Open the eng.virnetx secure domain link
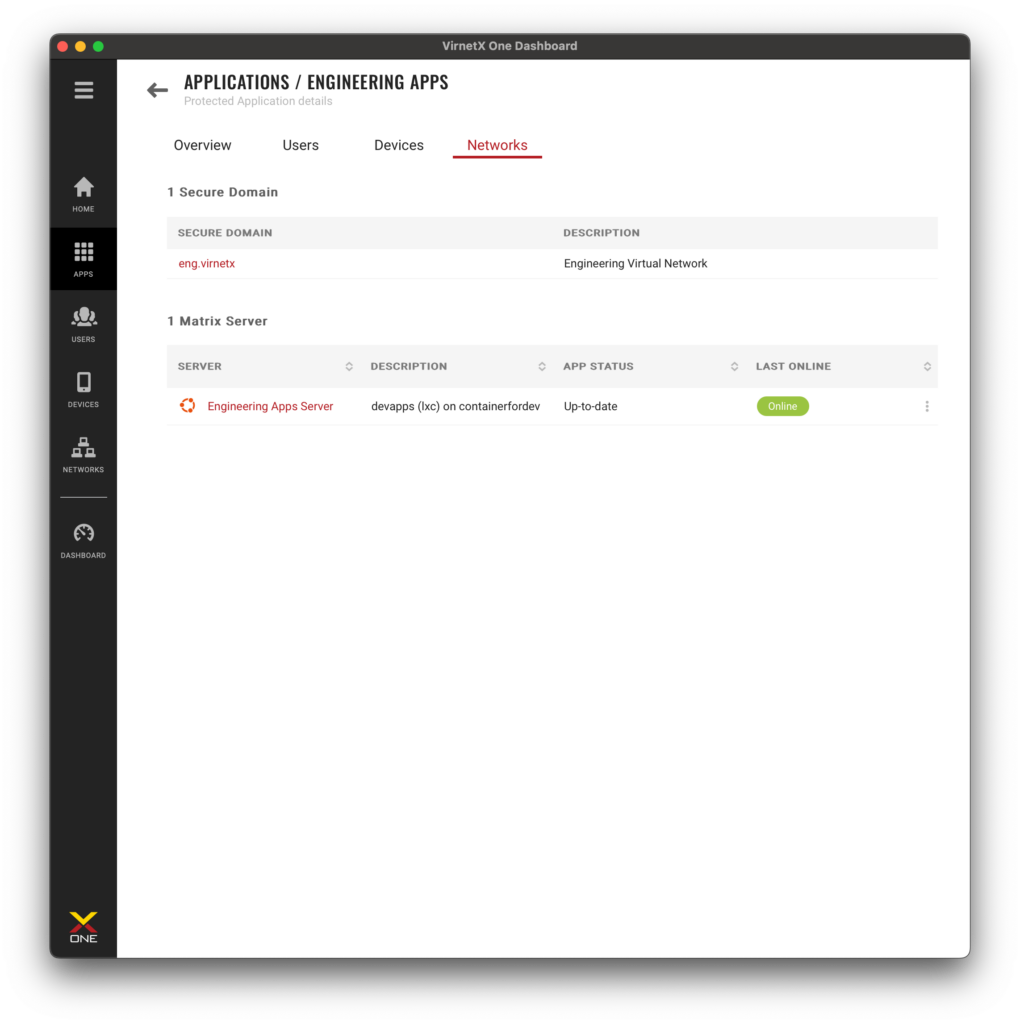 coord(207,264)
